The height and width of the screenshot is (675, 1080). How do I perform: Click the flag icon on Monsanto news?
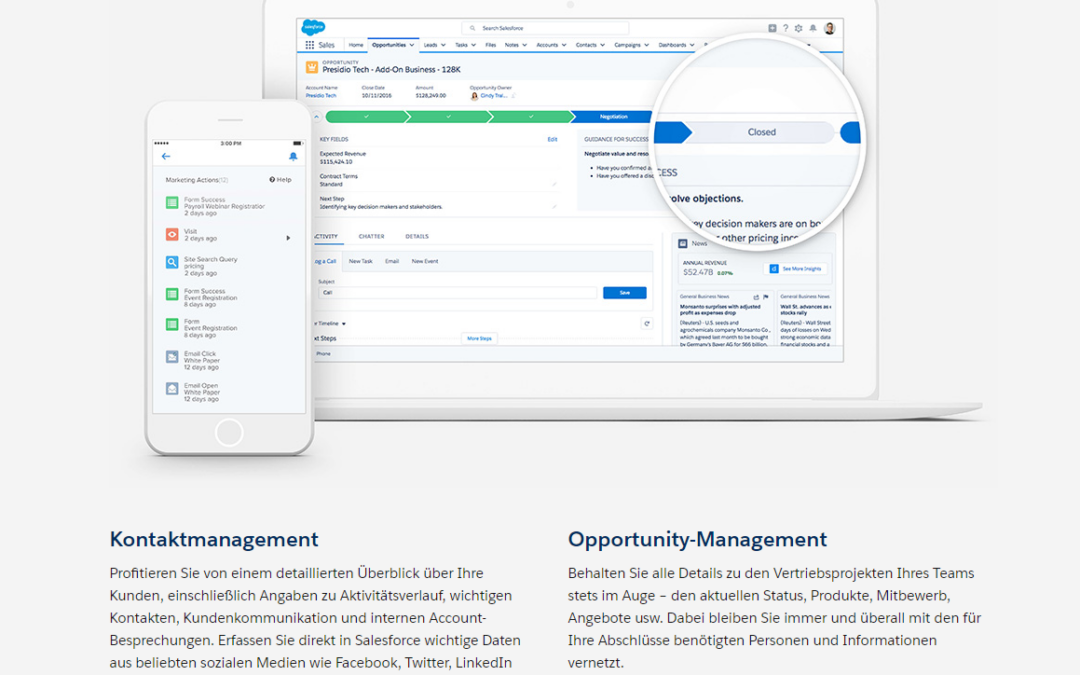tap(766, 297)
